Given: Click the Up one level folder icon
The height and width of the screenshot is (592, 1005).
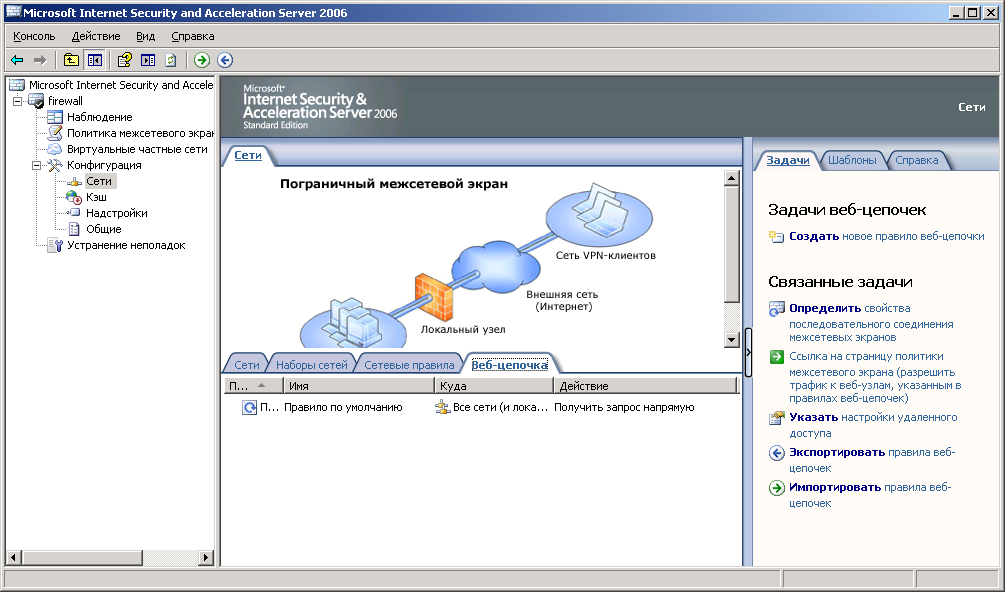Looking at the screenshot, I should pyautogui.click(x=71, y=60).
